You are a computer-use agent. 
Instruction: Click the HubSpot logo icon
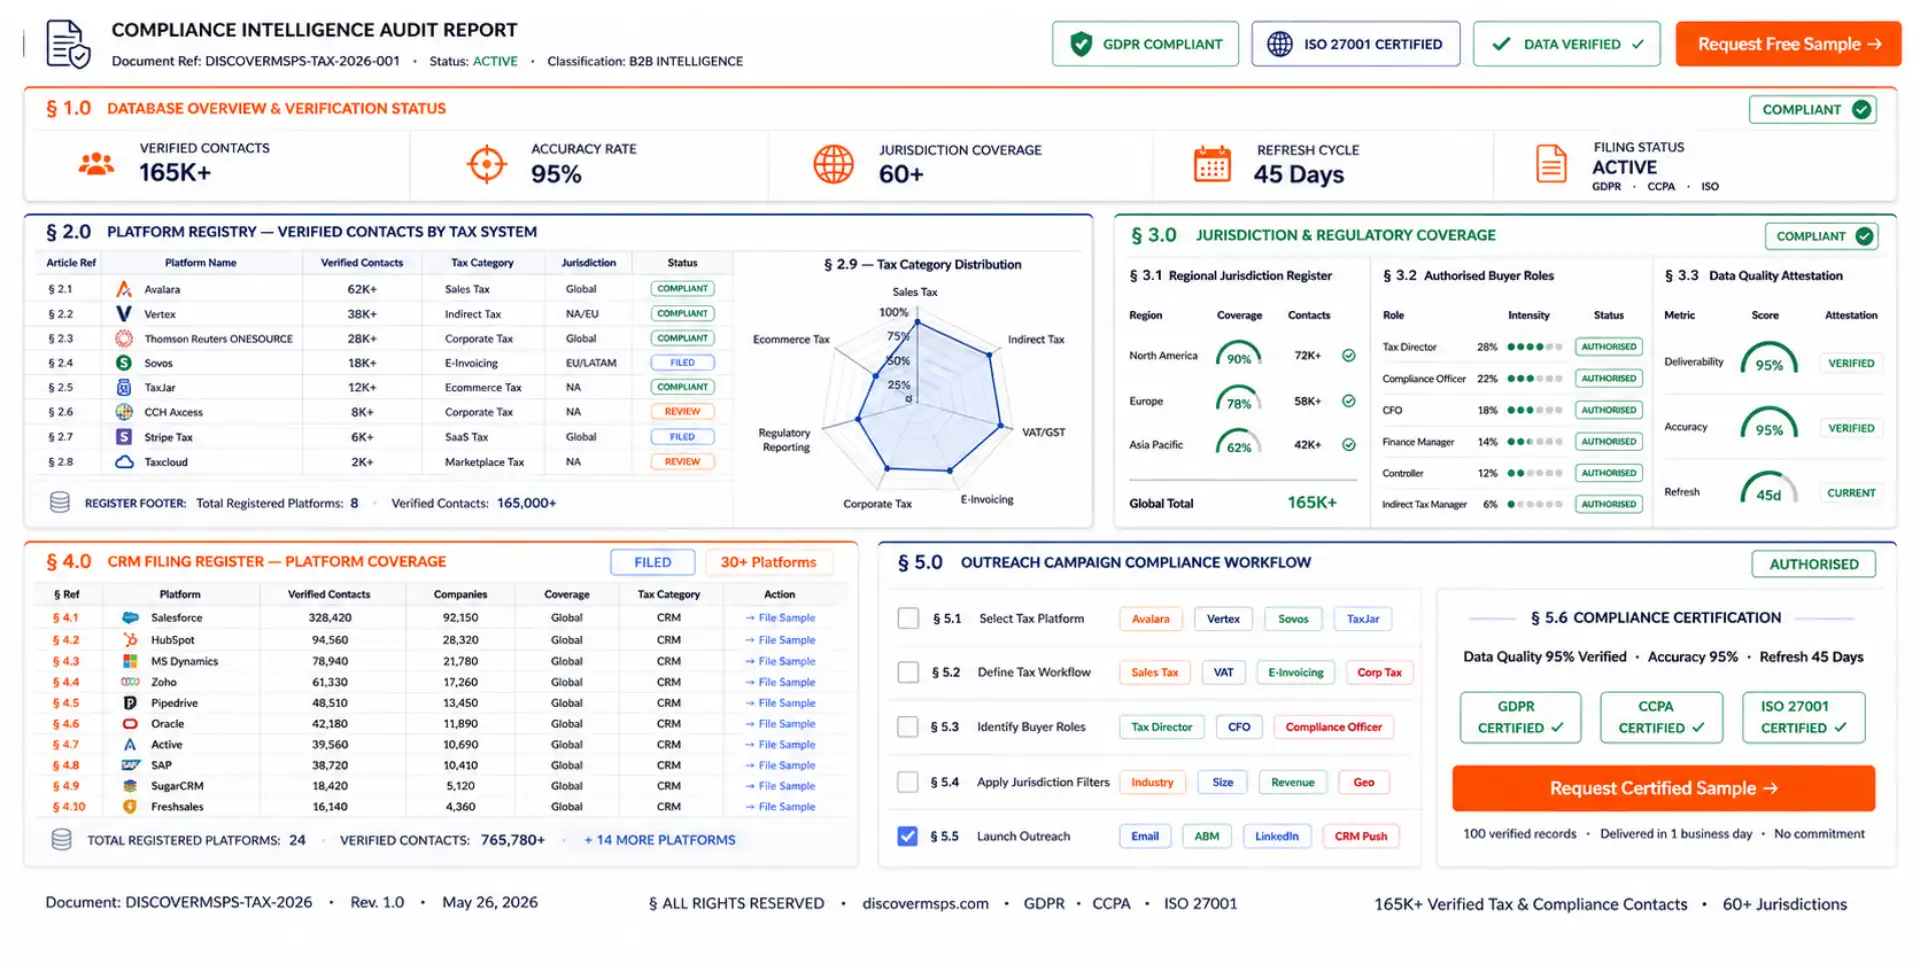point(130,639)
